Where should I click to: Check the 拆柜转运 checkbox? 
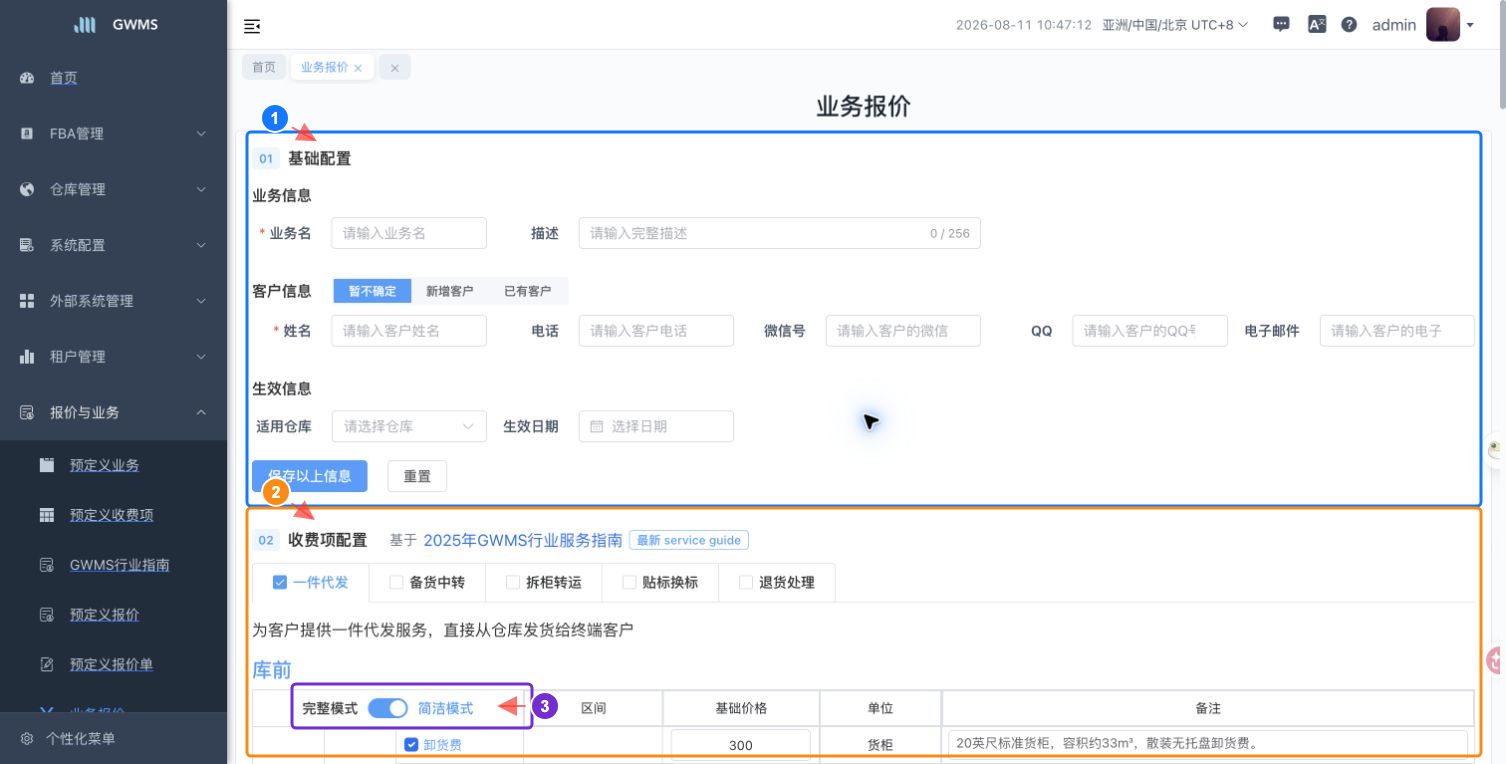tap(513, 582)
